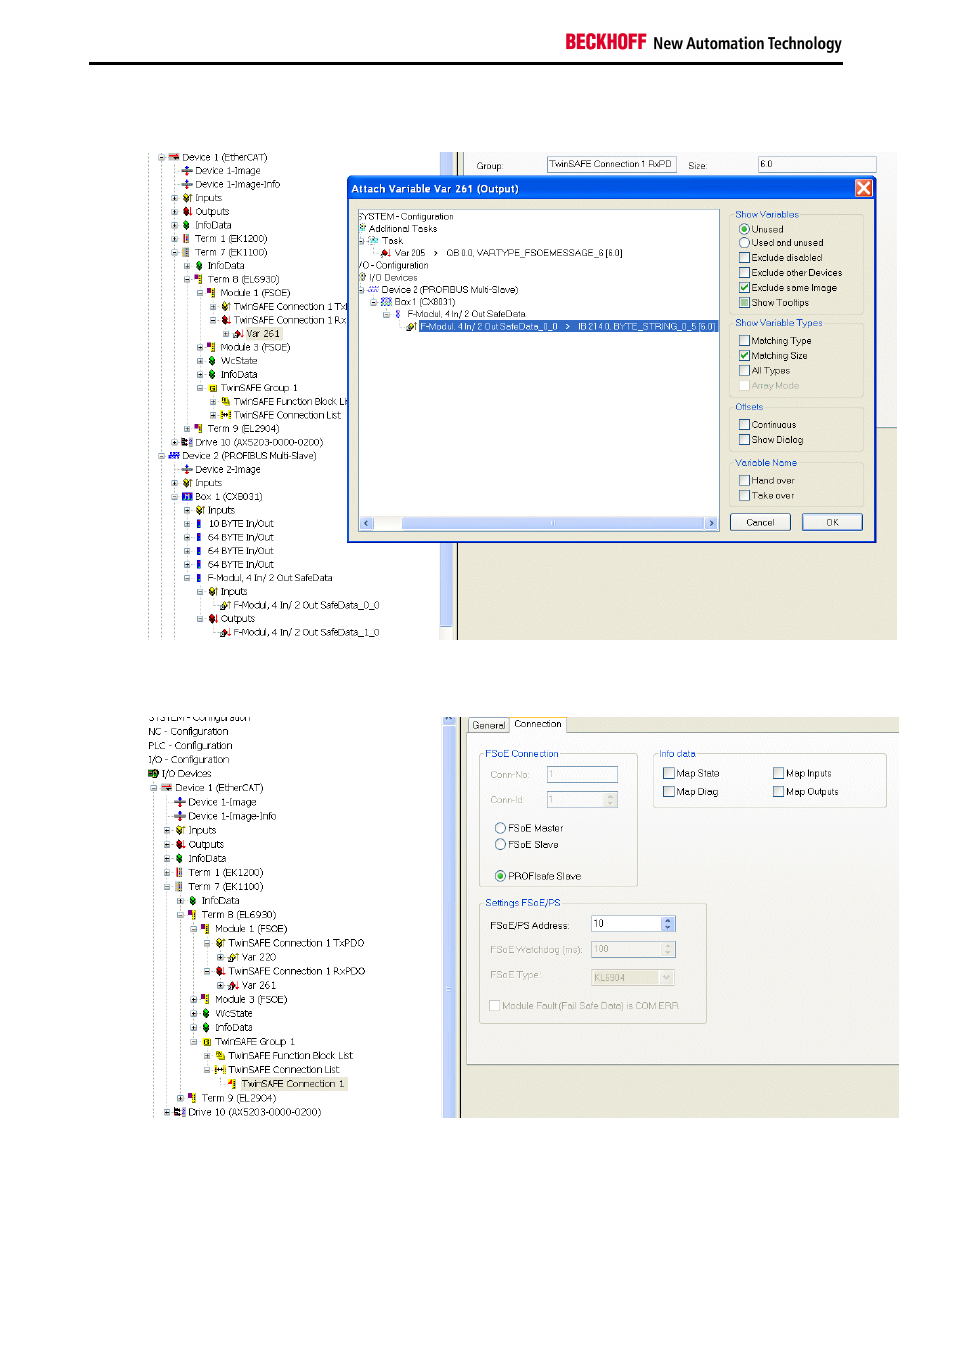Tick the All Types checkbox
The height and width of the screenshot is (1351, 954).
pyautogui.click(x=744, y=371)
